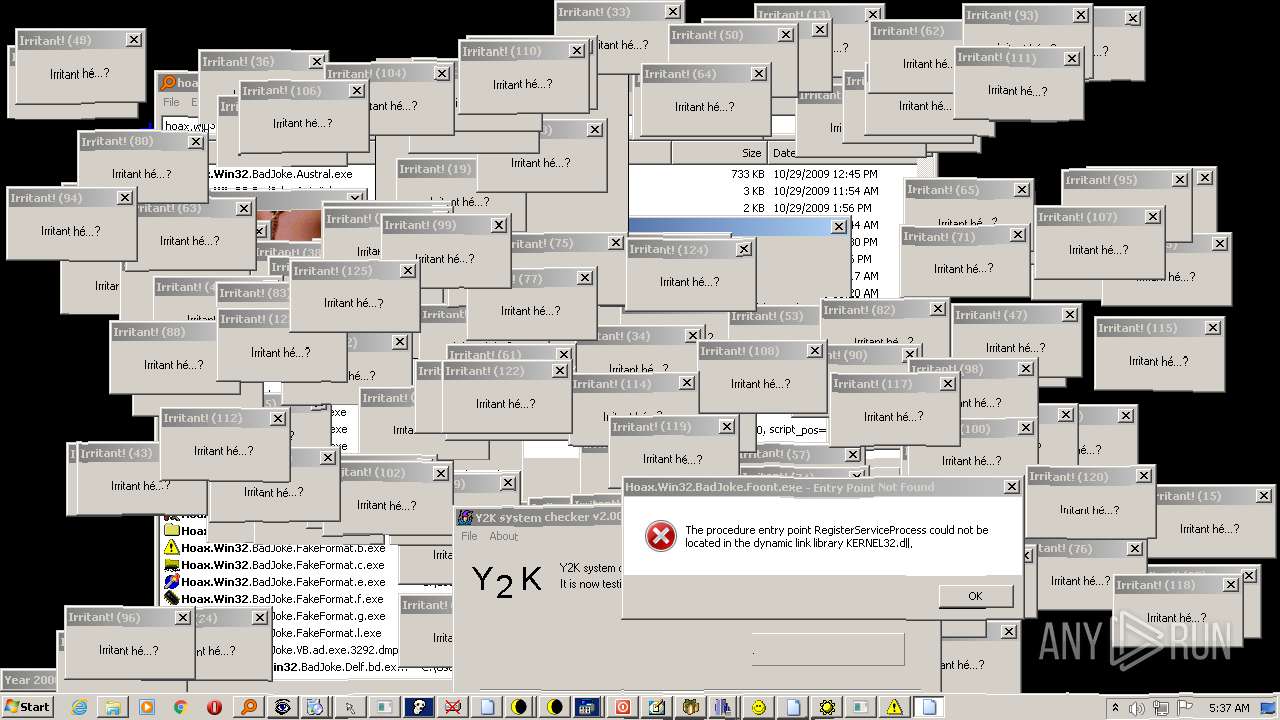1280x720 pixels.
Task: Close the Irritant! (64) dialog
Action: (x=759, y=74)
